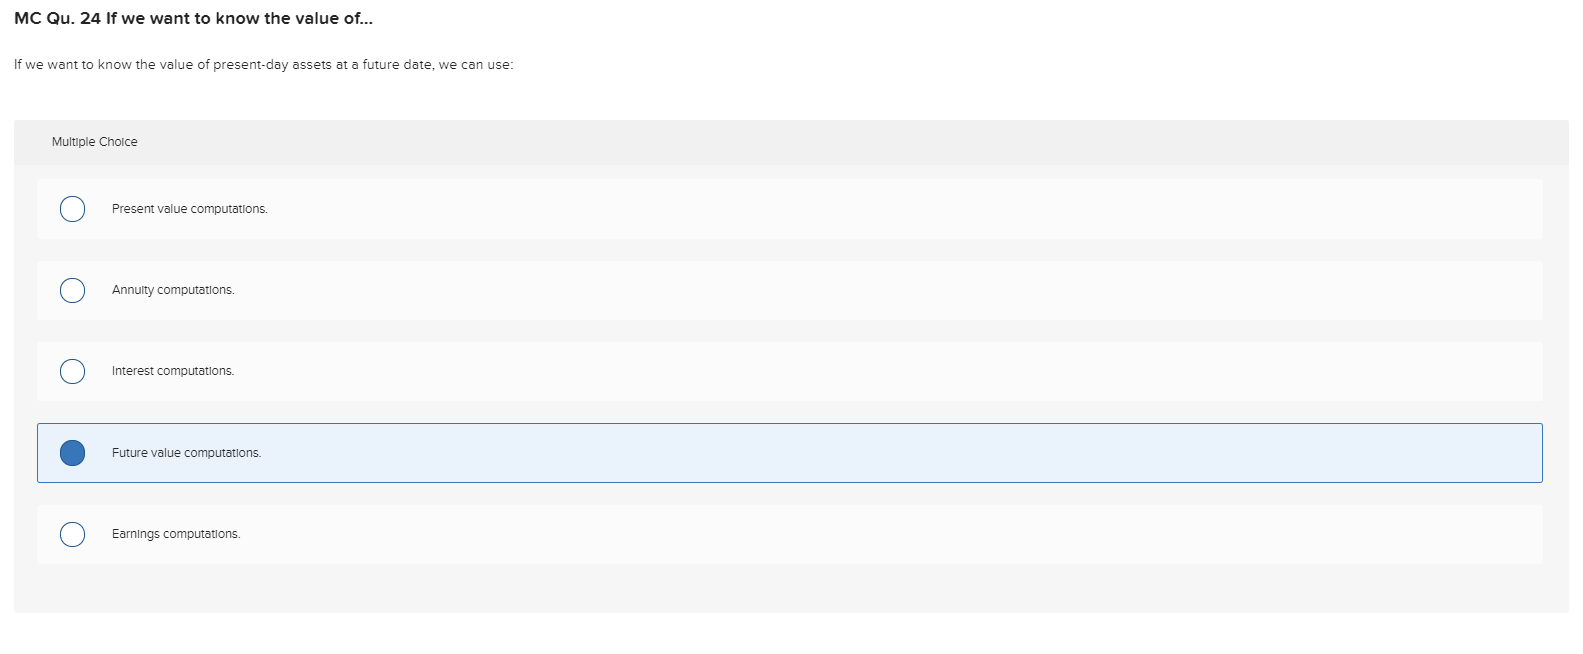Click the question prompt text about present-day assets
This screenshot has width=1583, height=654.
[x=263, y=64]
